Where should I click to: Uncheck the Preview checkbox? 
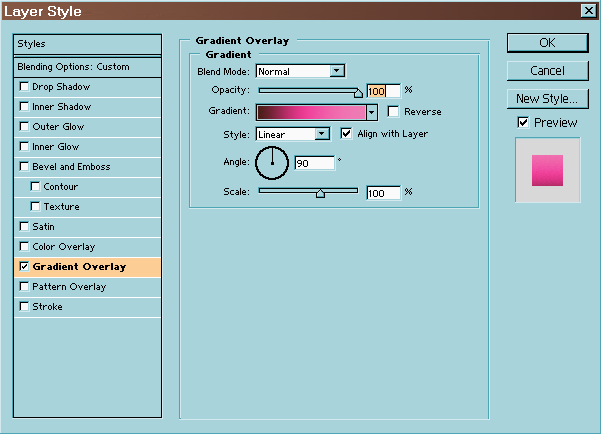tap(523, 122)
